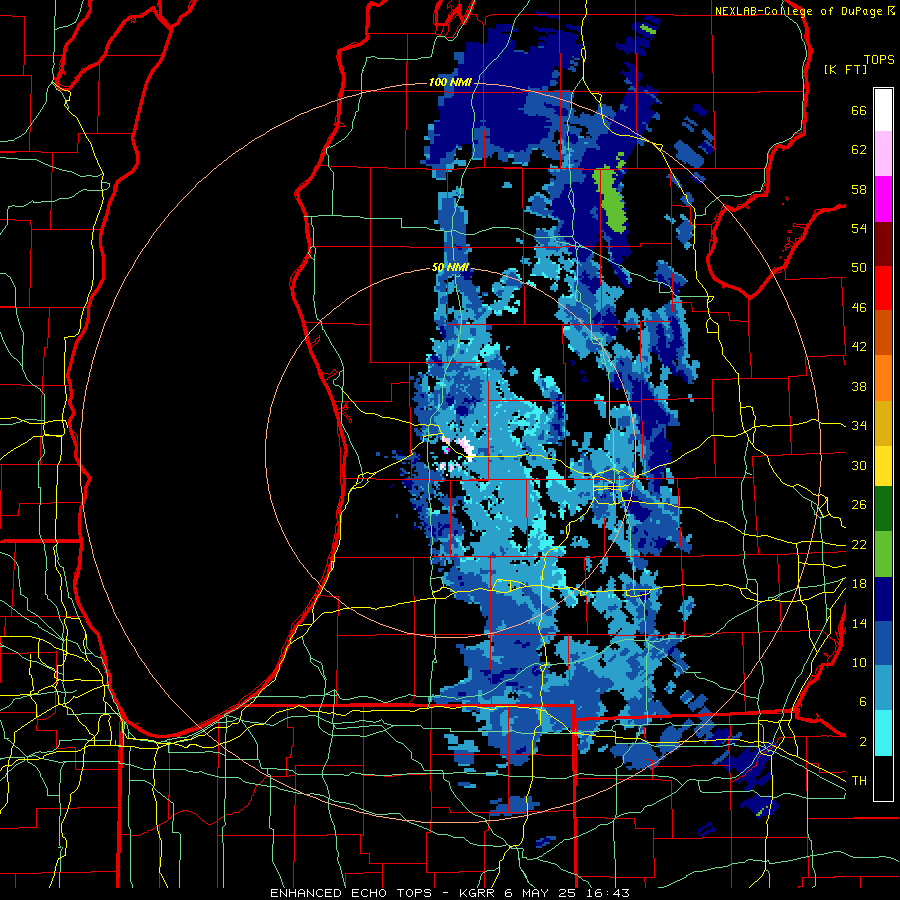The height and width of the screenshot is (900, 900).
Task: Pick the dark green legend swatch
Action: pos(883,509)
